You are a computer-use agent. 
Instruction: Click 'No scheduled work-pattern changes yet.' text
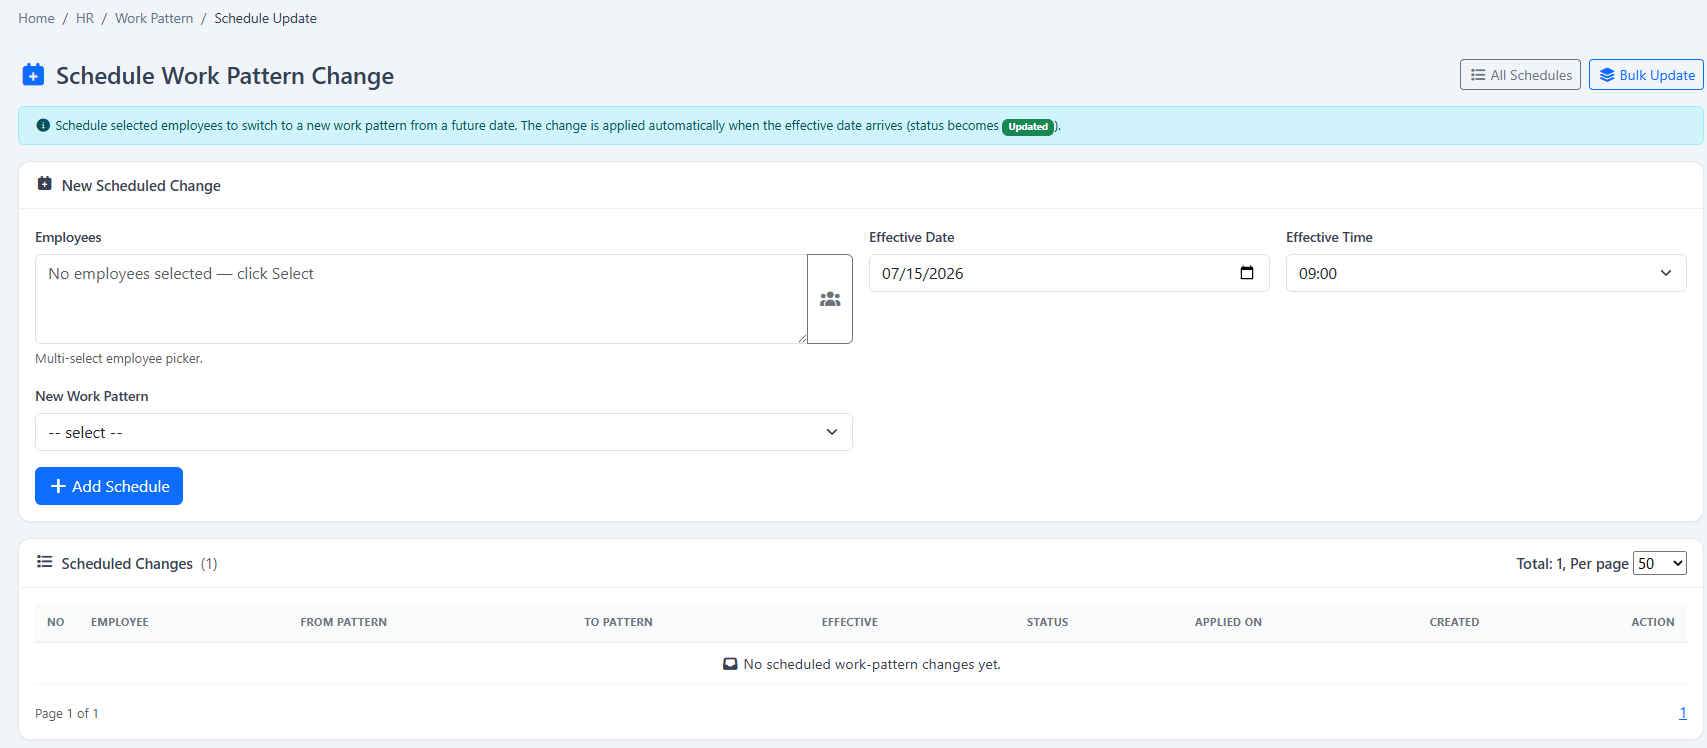(872, 664)
